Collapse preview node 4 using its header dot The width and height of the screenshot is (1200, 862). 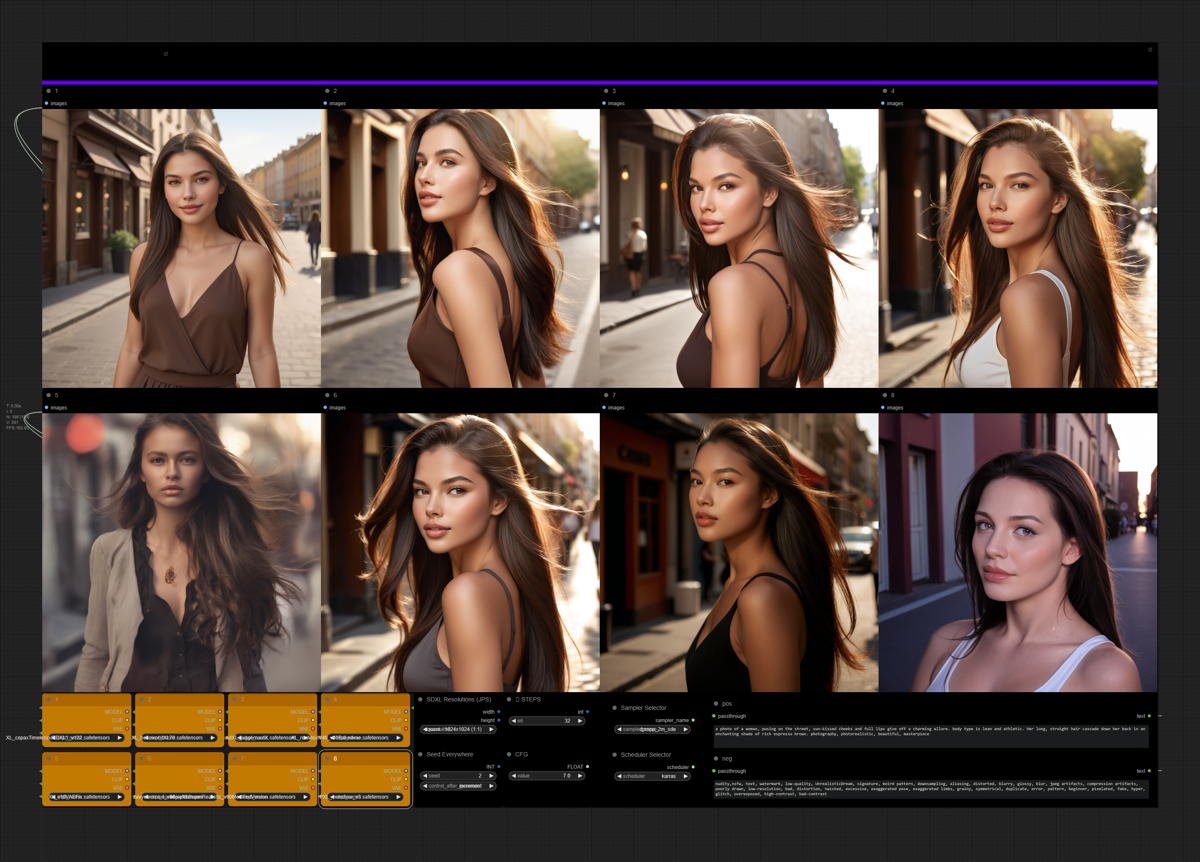[x=885, y=91]
